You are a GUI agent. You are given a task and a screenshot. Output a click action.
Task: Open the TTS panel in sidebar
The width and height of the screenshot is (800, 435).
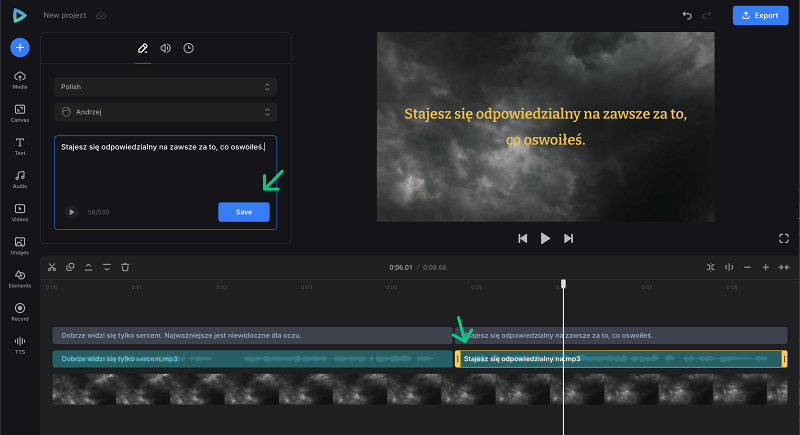[x=20, y=345]
